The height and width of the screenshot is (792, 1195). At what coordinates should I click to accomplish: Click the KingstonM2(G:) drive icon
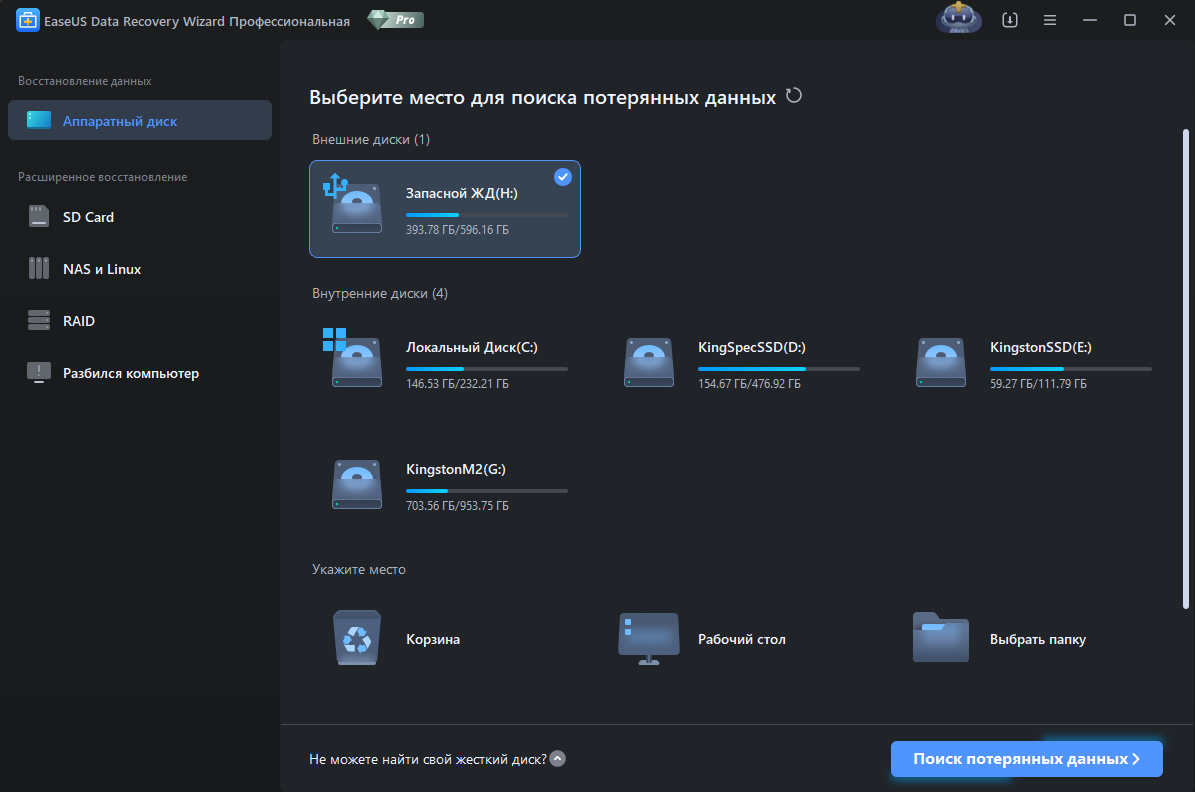click(x=357, y=484)
